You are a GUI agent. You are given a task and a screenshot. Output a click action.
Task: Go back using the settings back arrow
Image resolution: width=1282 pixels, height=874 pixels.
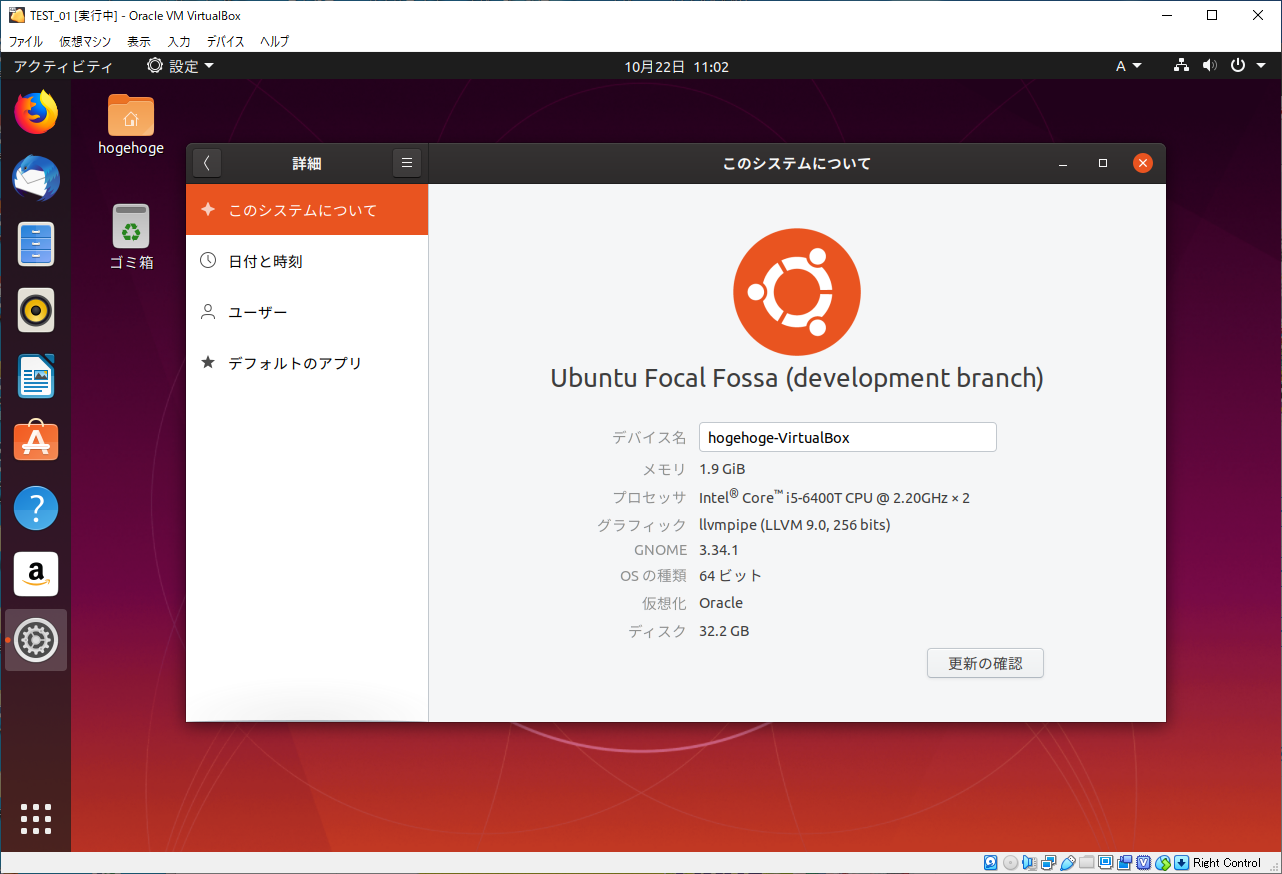206,163
